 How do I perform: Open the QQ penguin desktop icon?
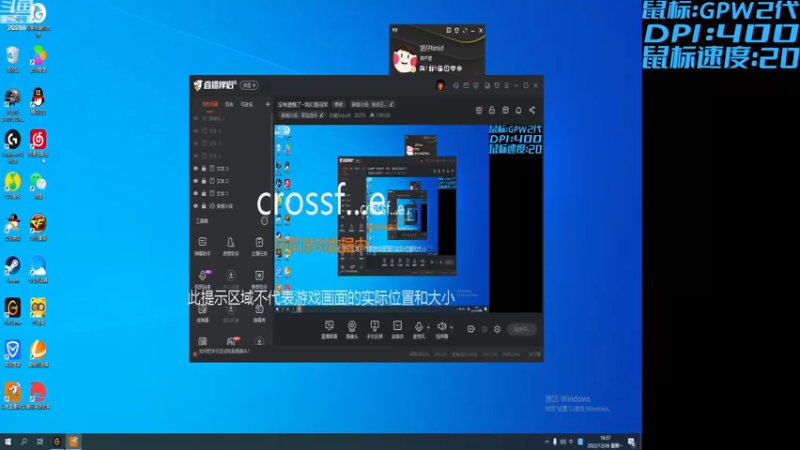[38, 101]
